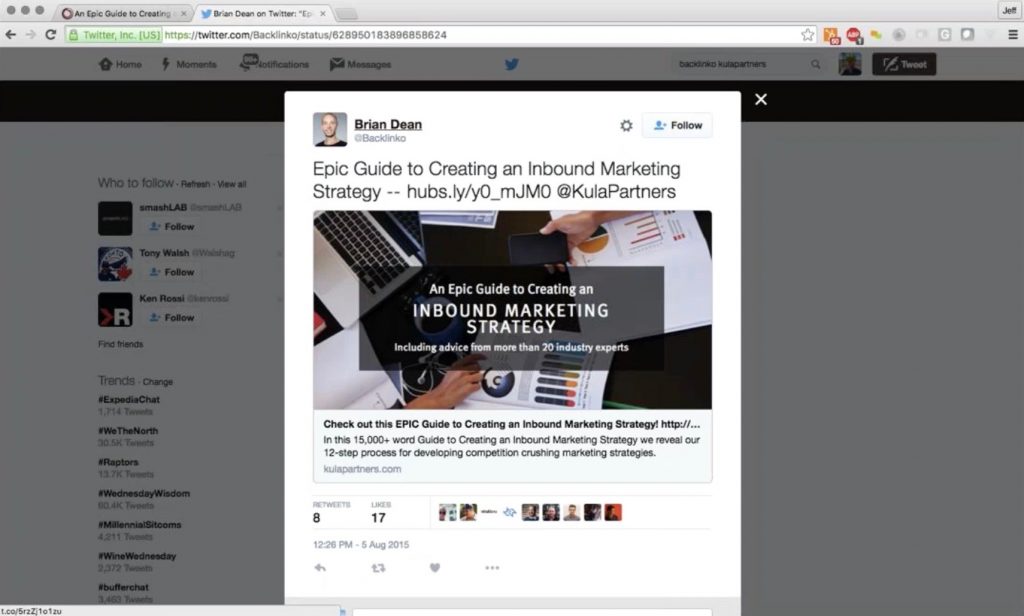Open the Chrome hamburger menu

[1013, 35]
